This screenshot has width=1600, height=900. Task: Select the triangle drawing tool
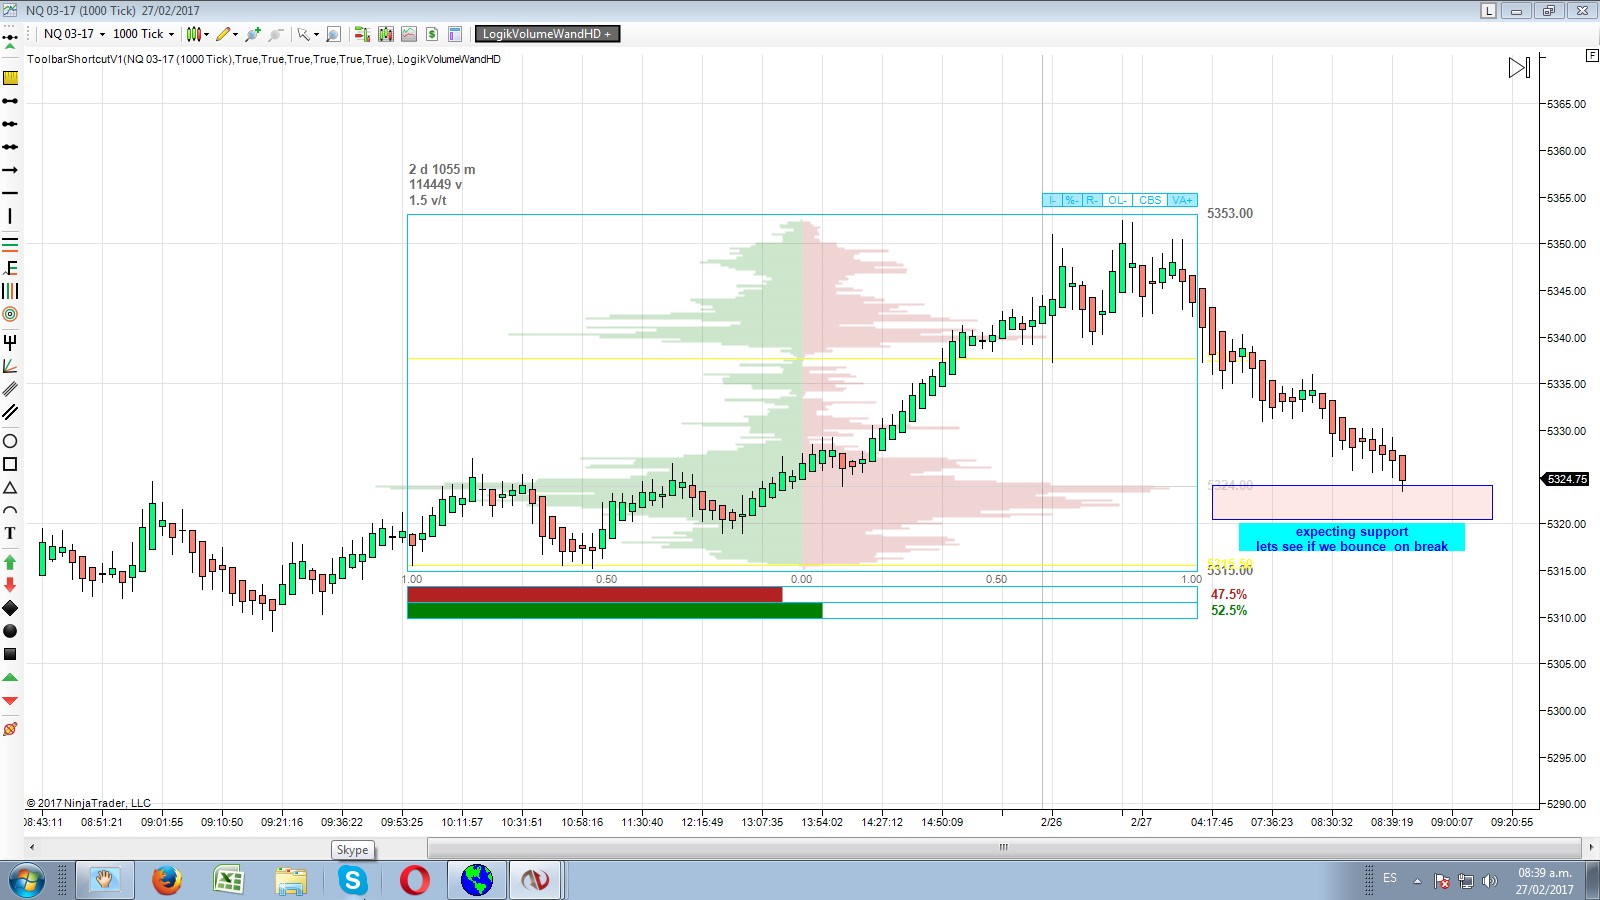[10, 488]
